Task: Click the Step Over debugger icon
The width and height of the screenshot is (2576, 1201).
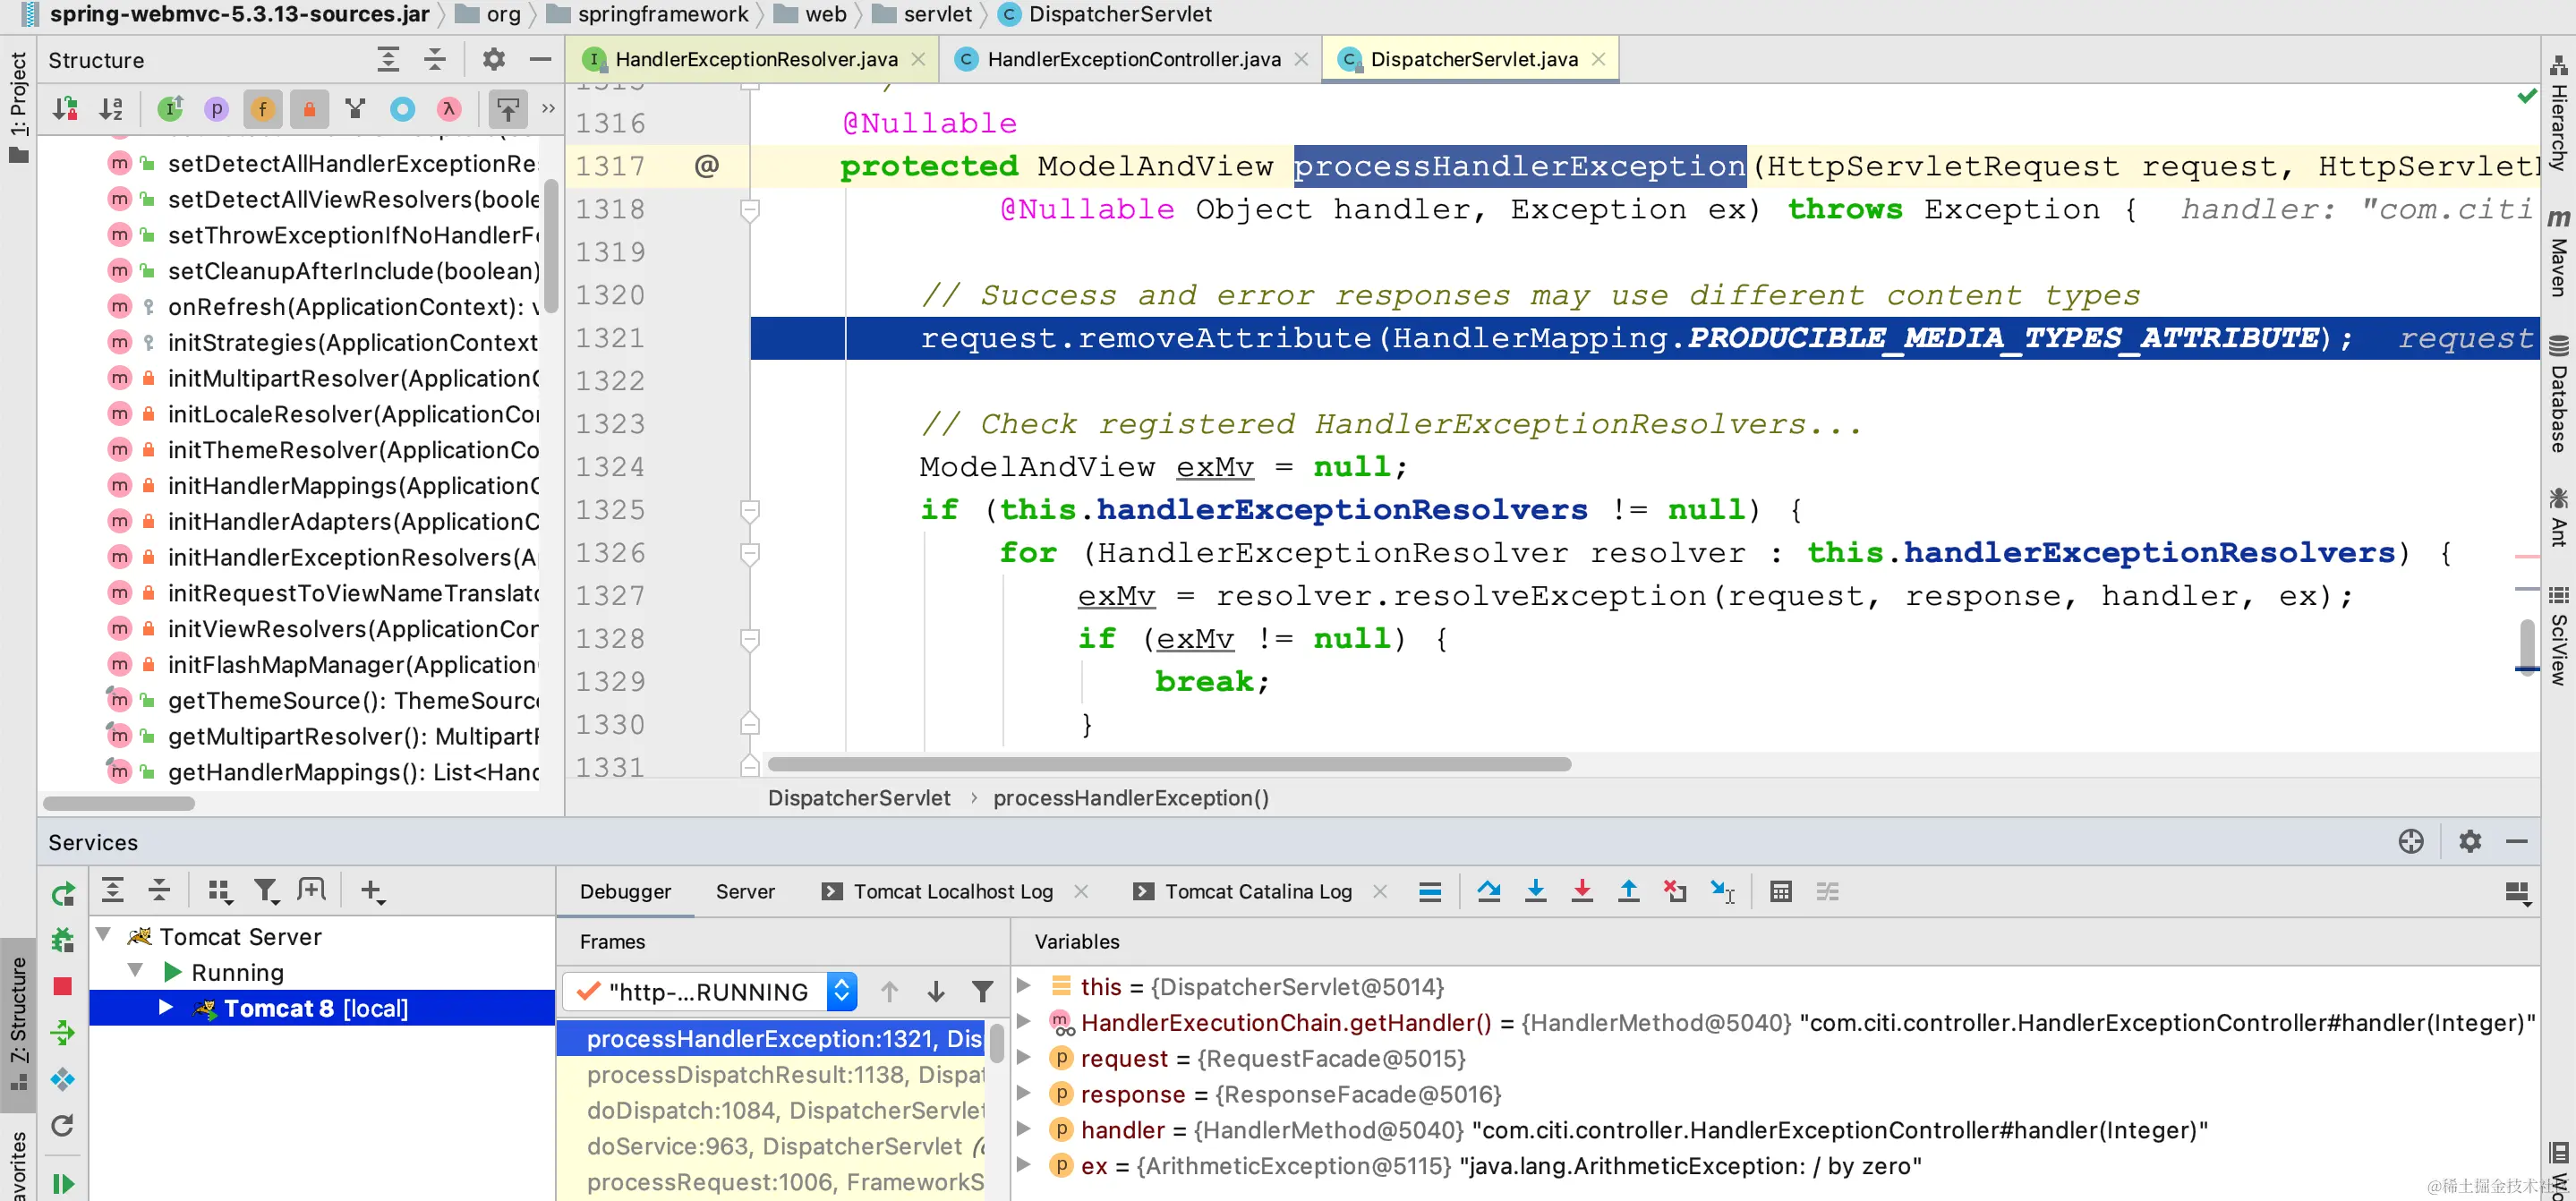Action: pos(1488,891)
